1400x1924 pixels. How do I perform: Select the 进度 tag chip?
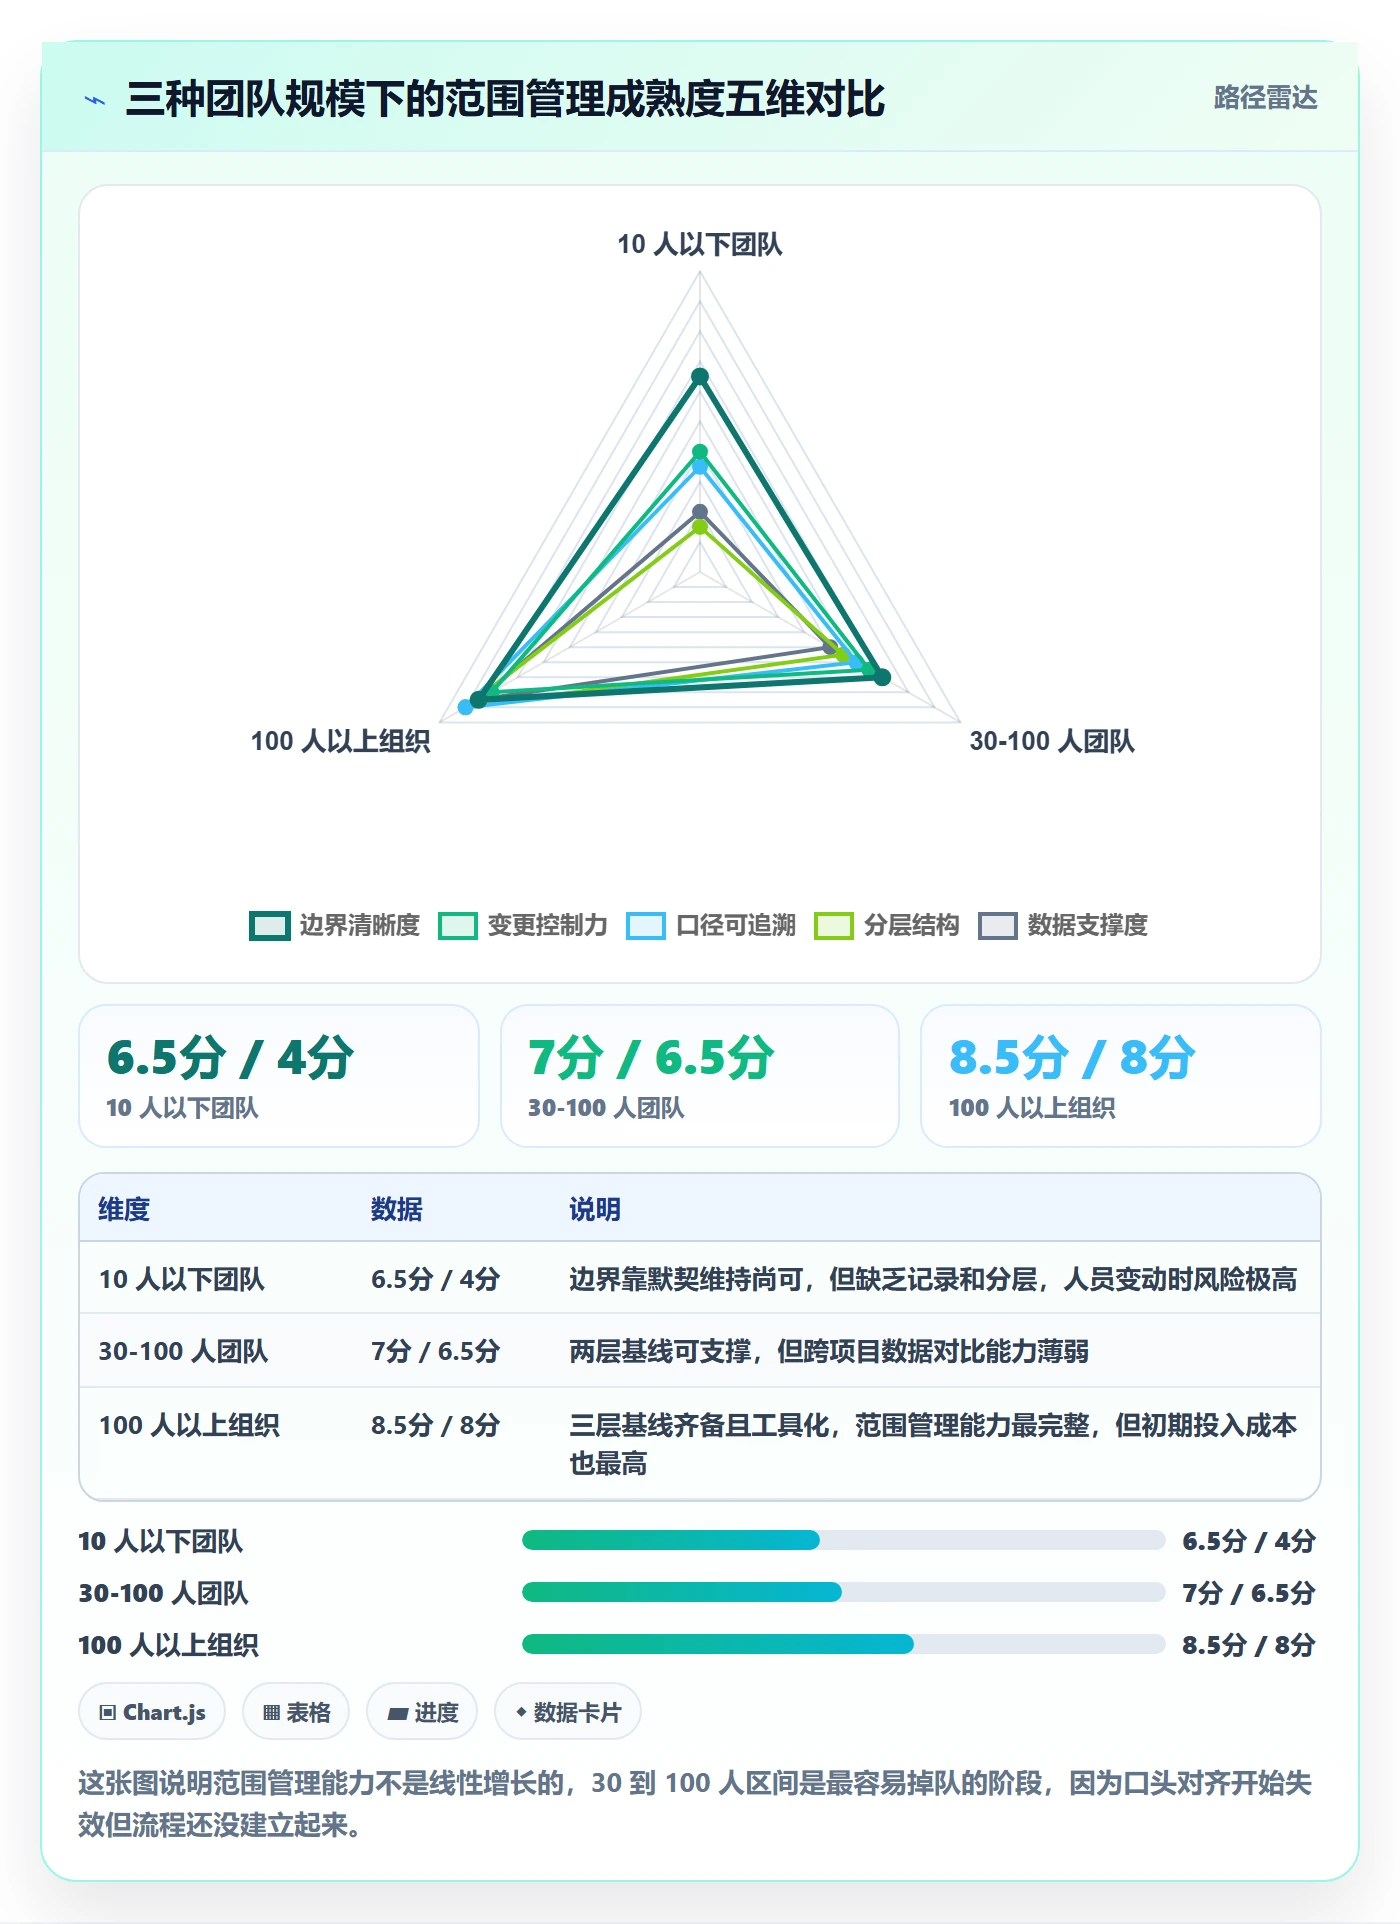pos(422,1712)
